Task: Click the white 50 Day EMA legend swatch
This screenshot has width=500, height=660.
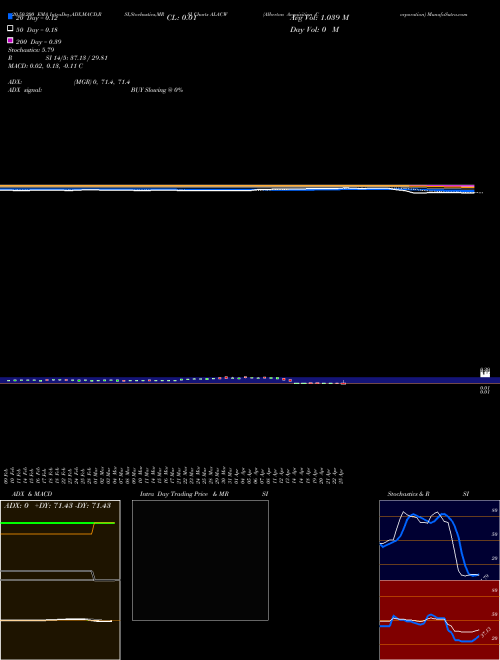Action: [x=10, y=28]
